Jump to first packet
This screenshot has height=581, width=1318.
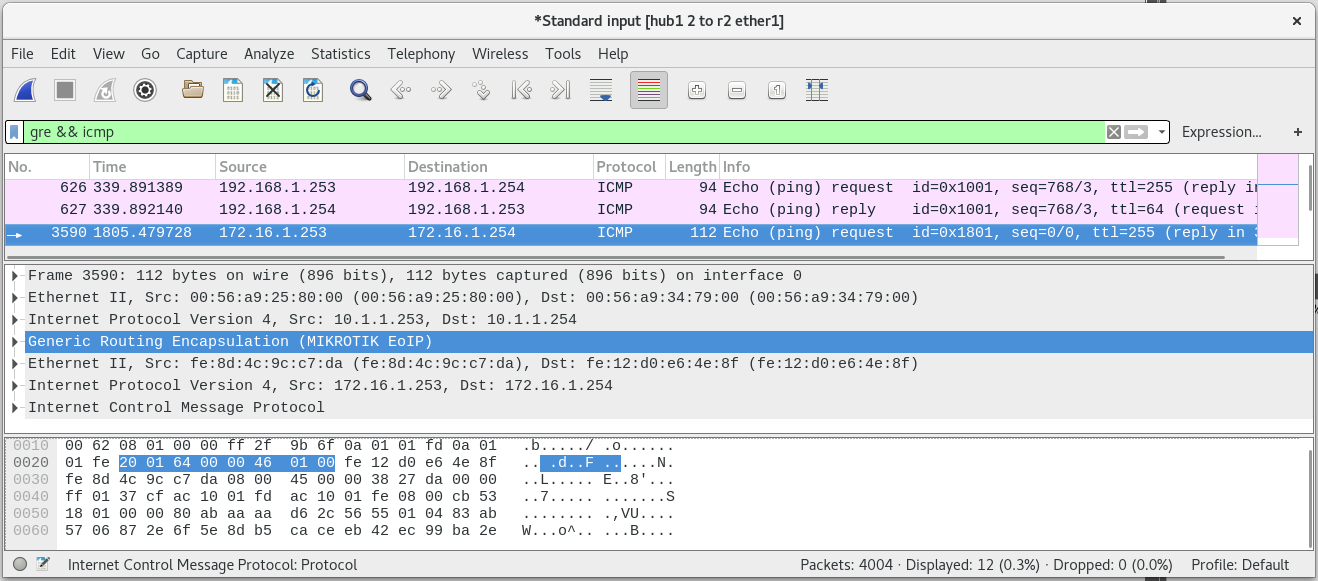click(521, 91)
